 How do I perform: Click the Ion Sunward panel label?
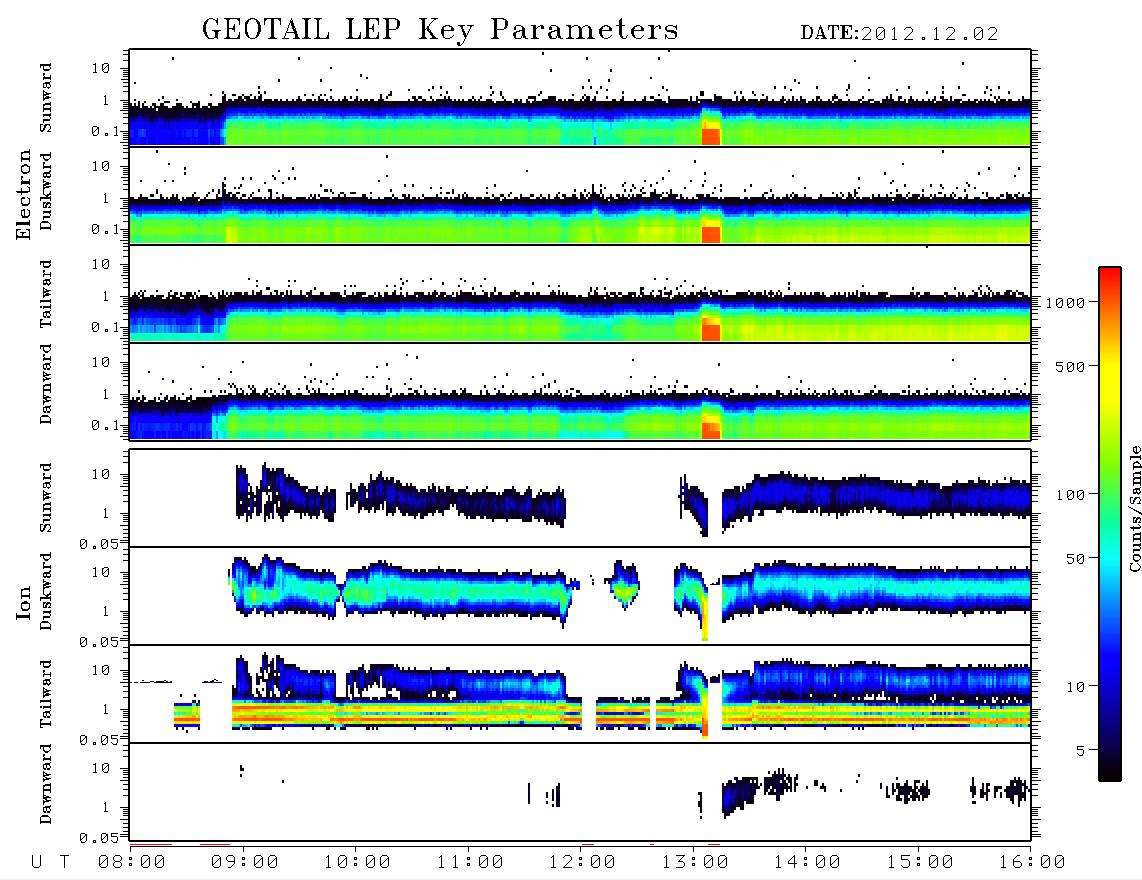[46, 498]
